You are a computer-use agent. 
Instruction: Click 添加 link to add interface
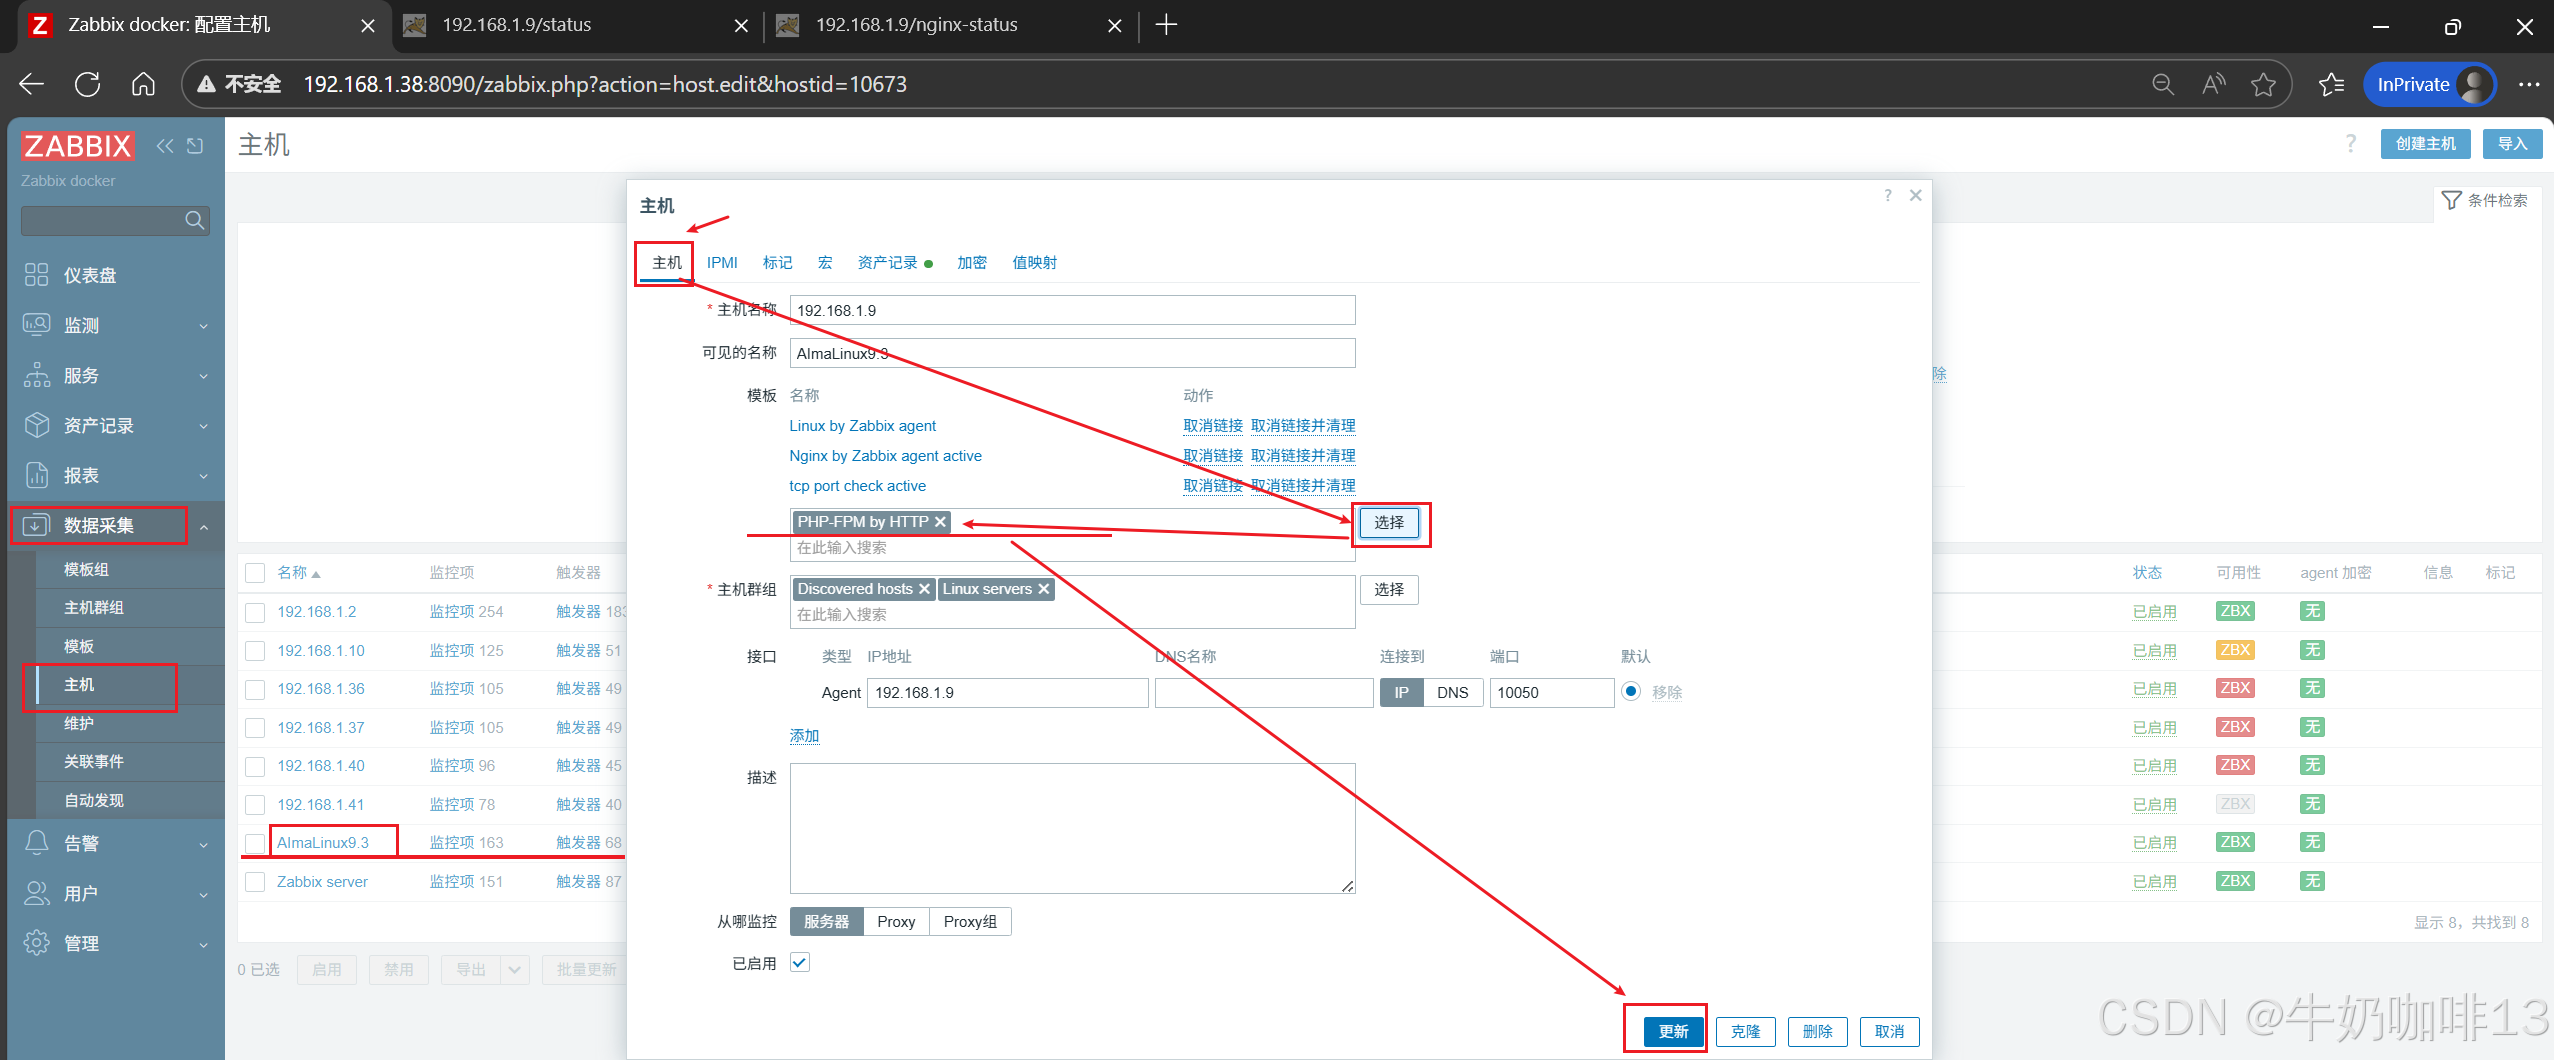point(804,735)
